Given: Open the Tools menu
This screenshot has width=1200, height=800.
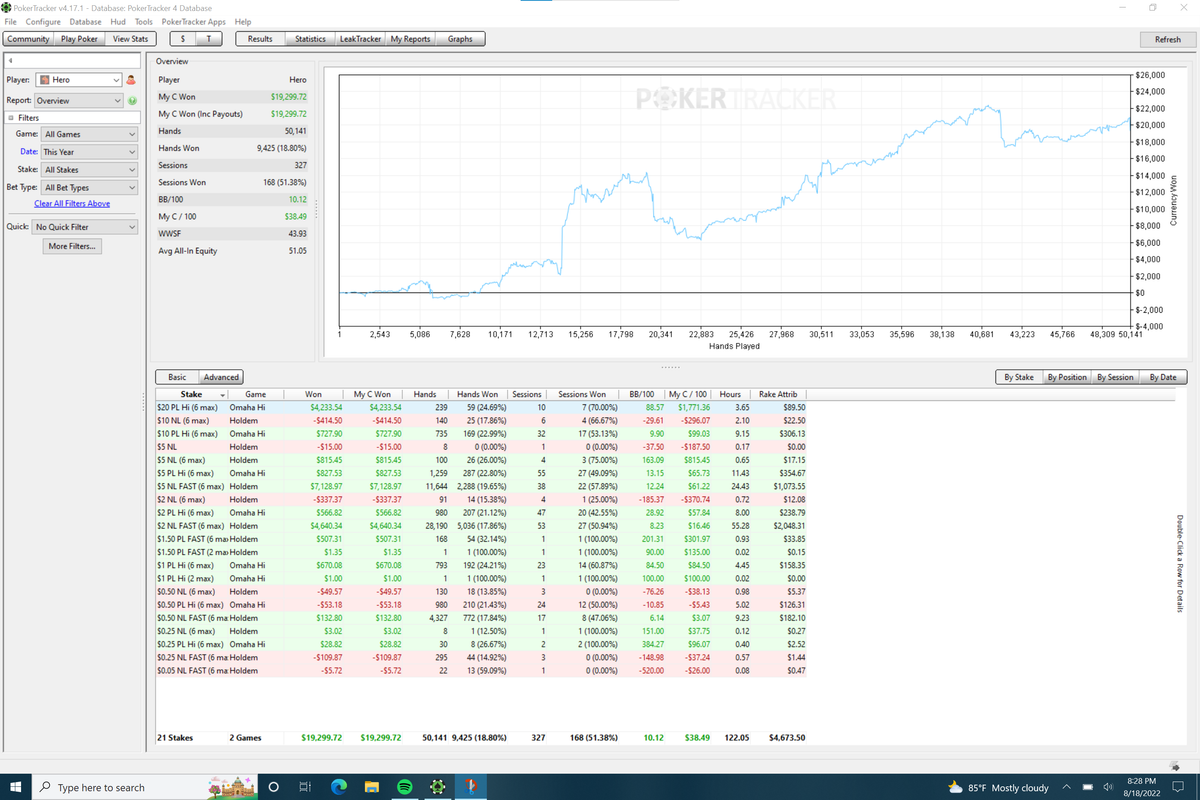Looking at the screenshot, I should coord(144,21).
